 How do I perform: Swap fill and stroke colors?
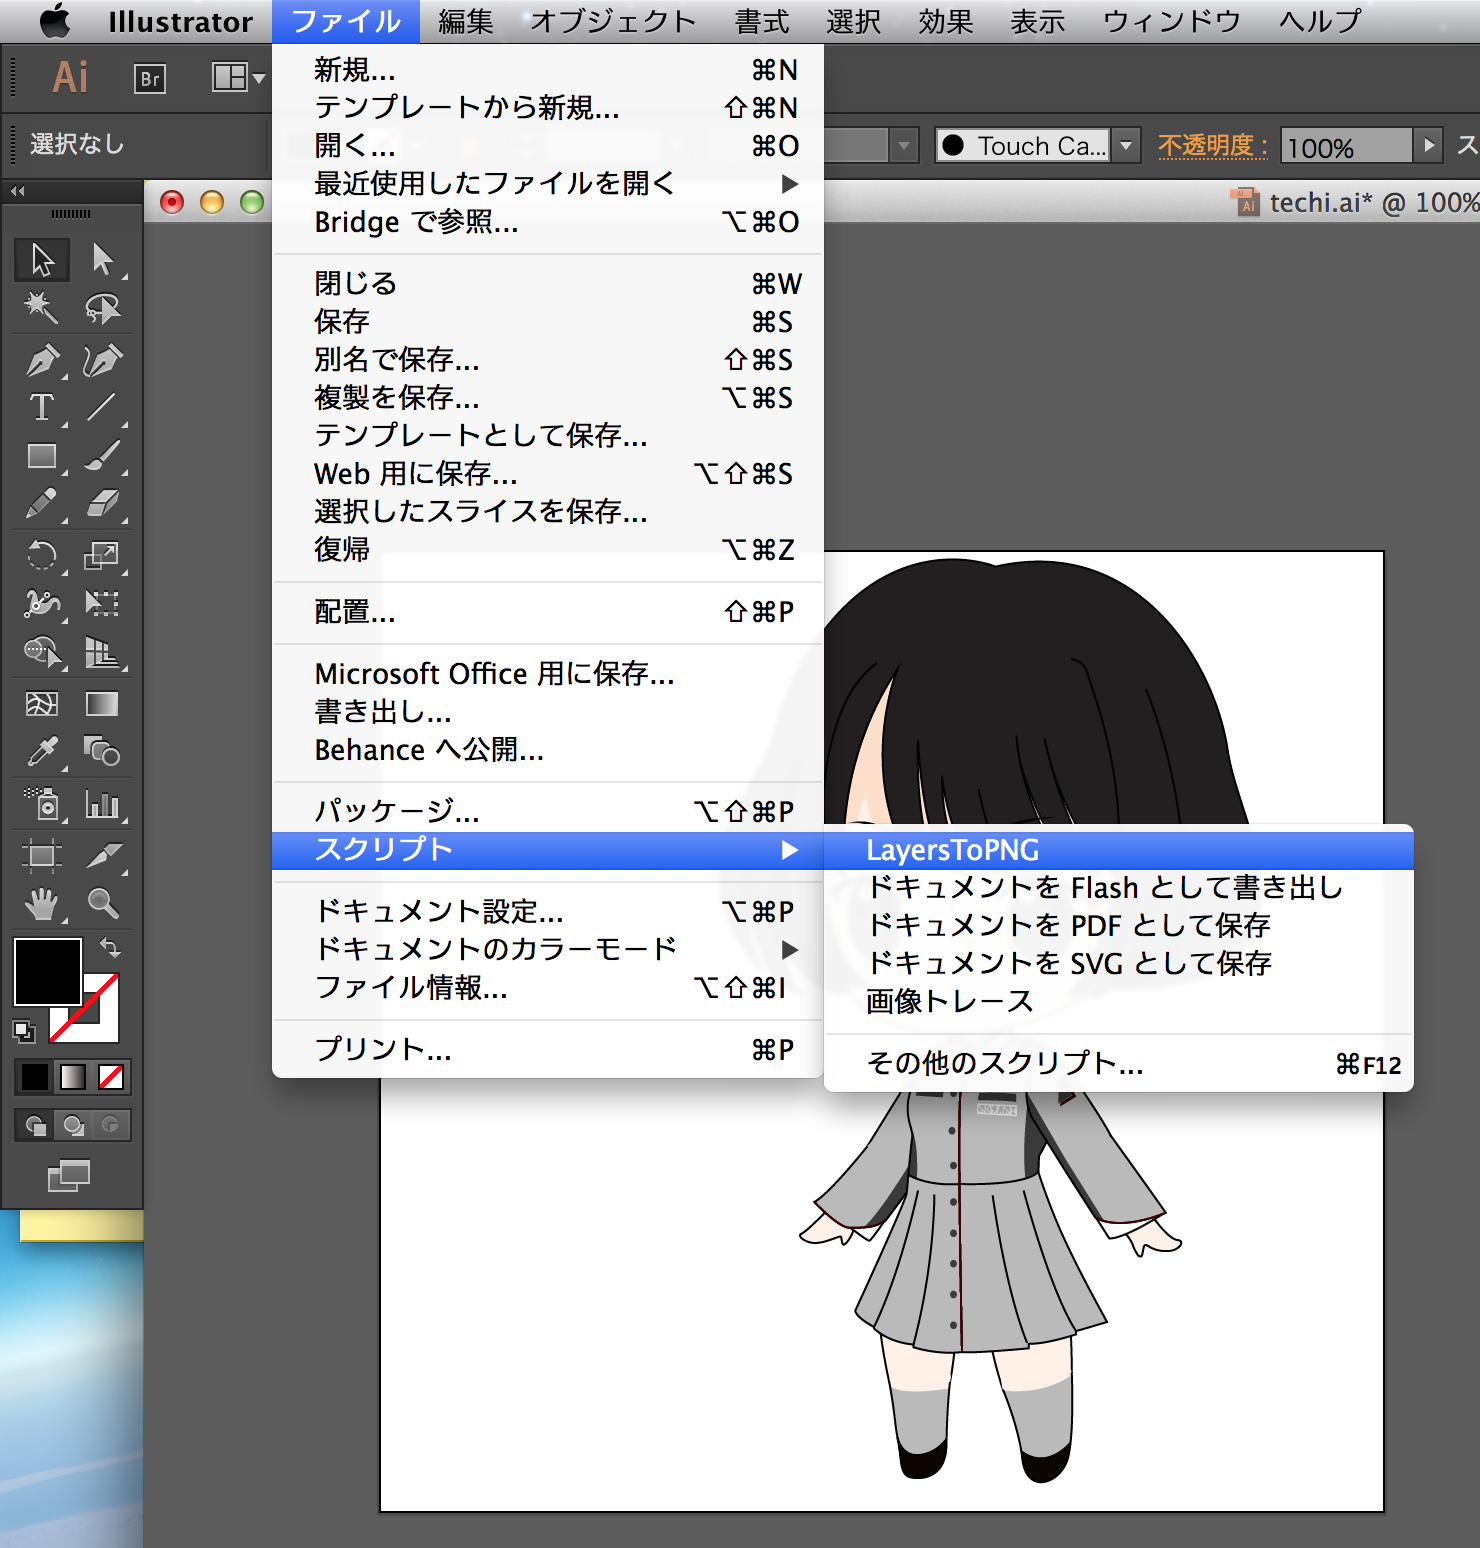coord(110,946)
